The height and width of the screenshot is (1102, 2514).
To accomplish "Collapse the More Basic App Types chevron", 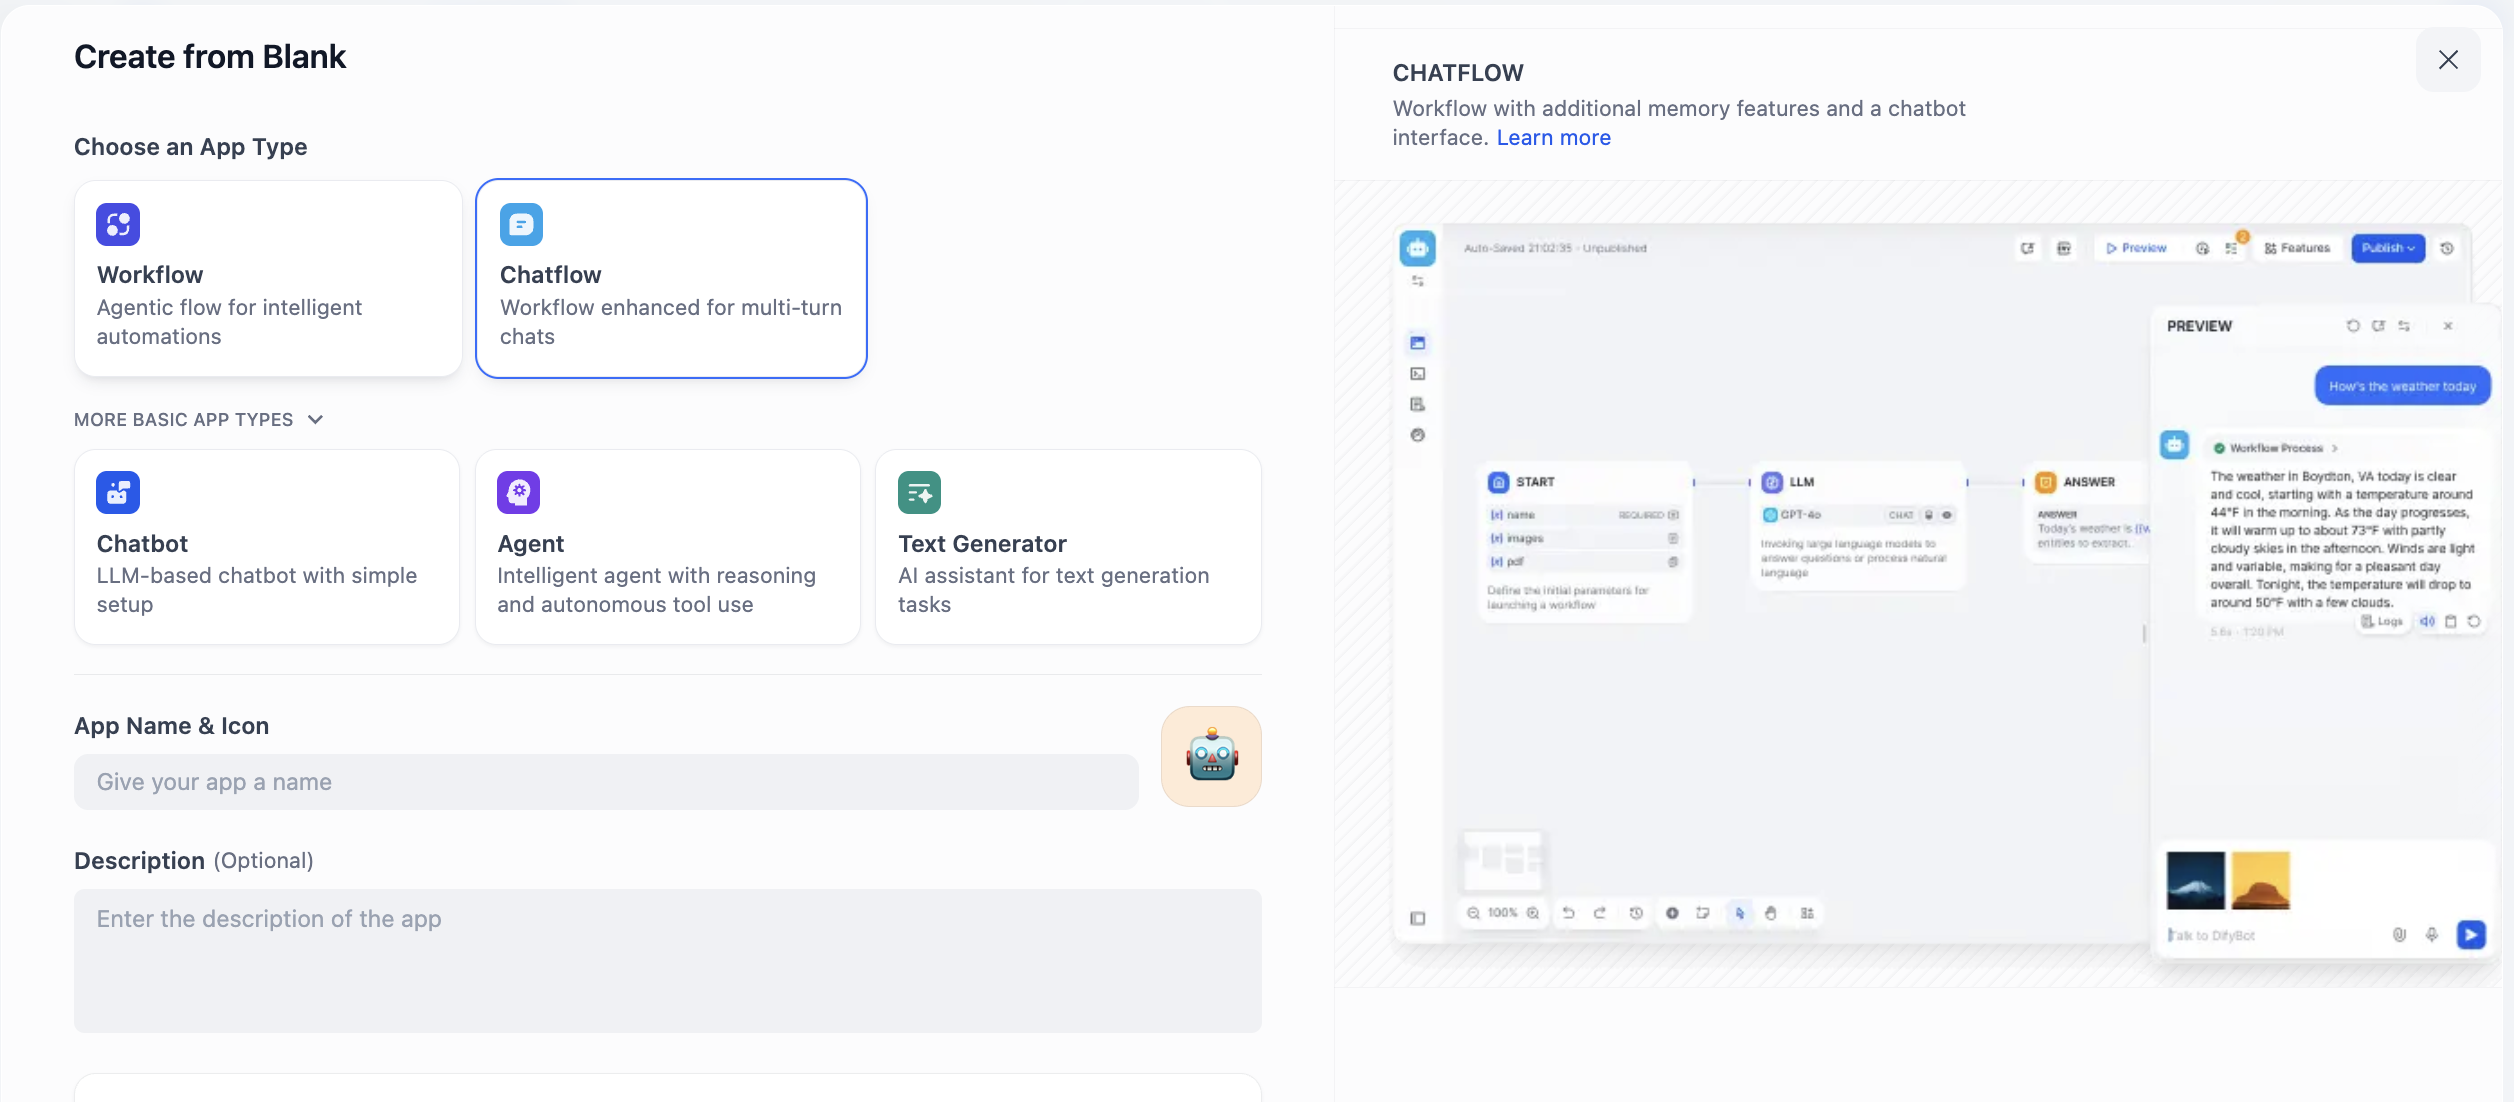I will [x=316, y=420].
